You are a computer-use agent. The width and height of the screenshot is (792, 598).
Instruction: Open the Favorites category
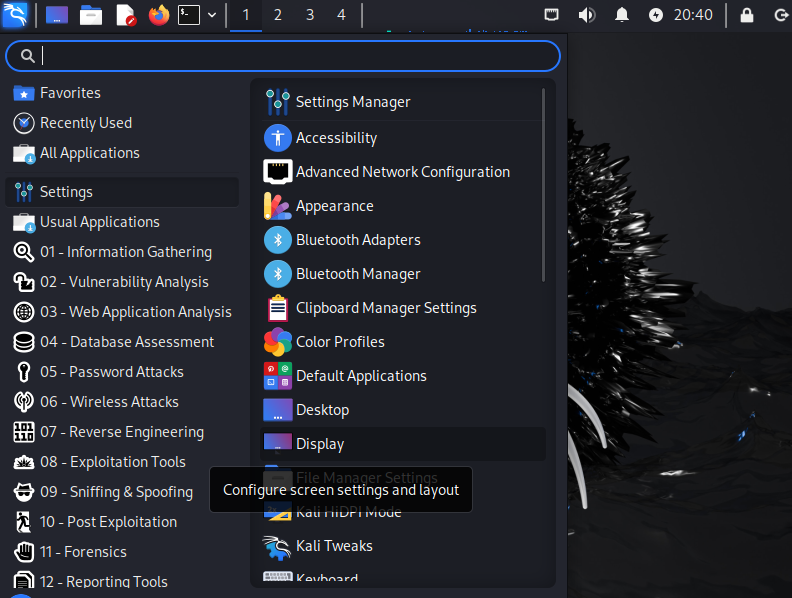(121, 93)
